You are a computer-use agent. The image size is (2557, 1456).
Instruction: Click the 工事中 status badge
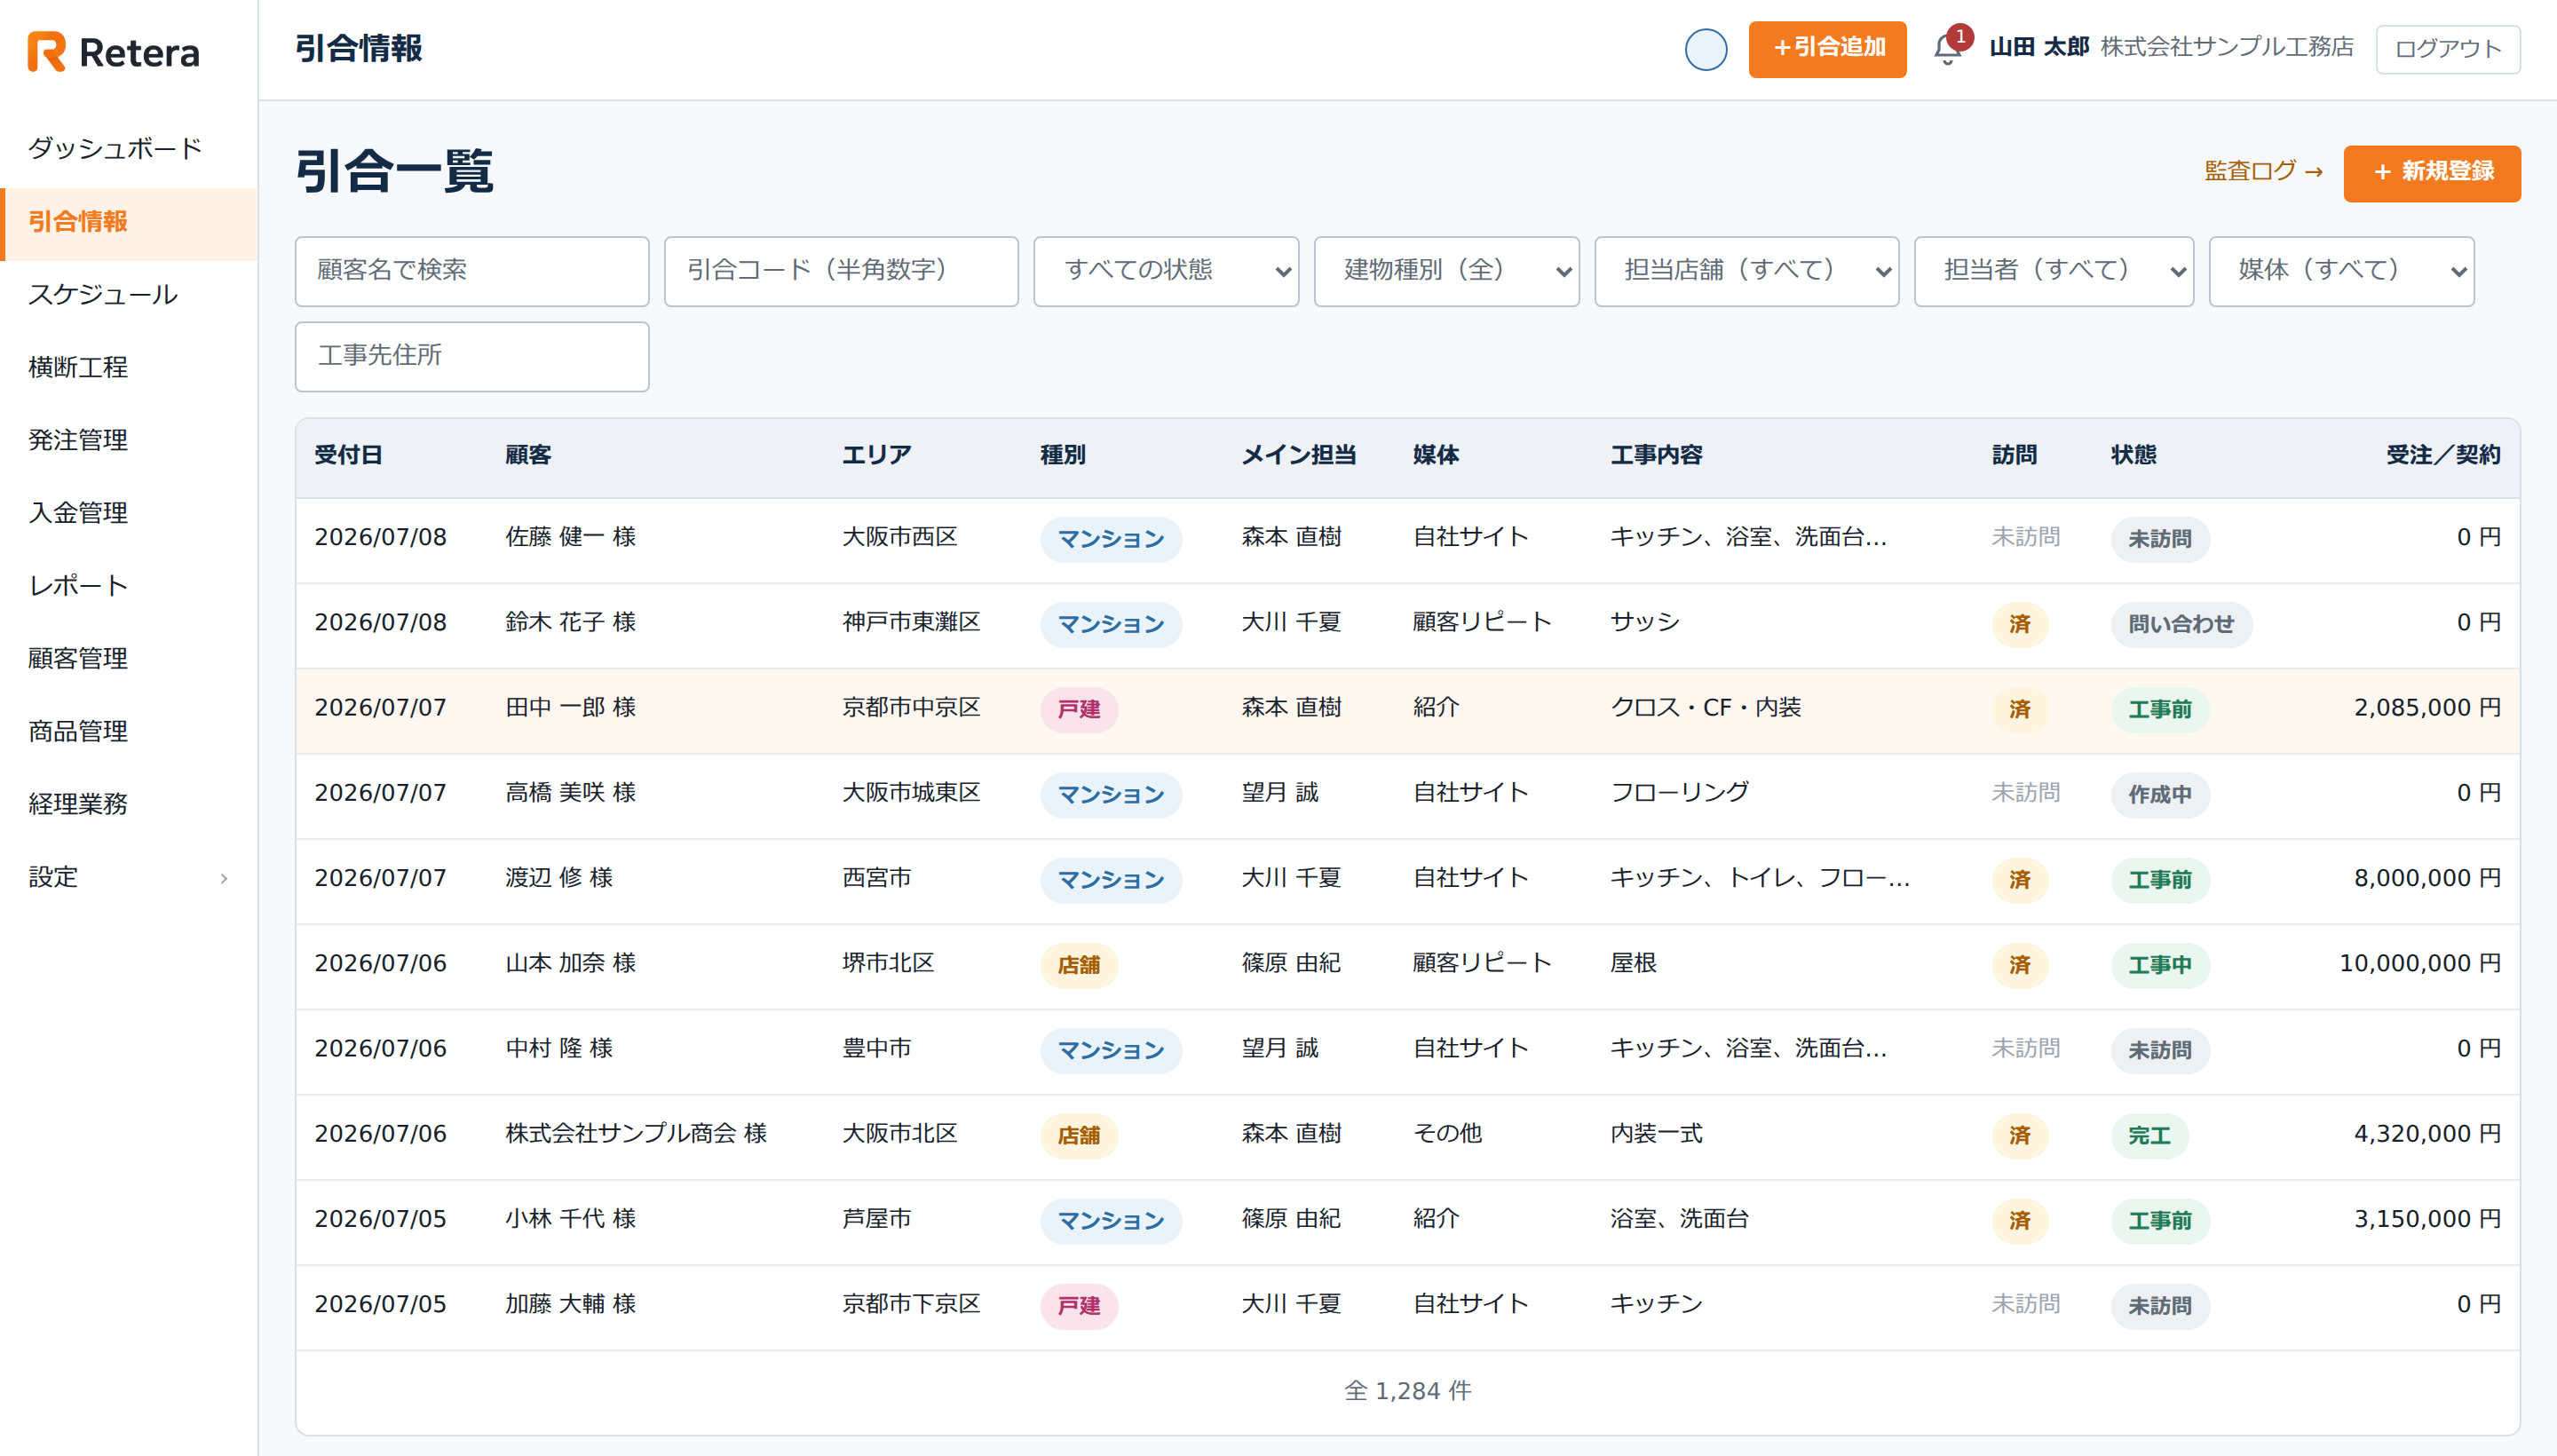2159,965
